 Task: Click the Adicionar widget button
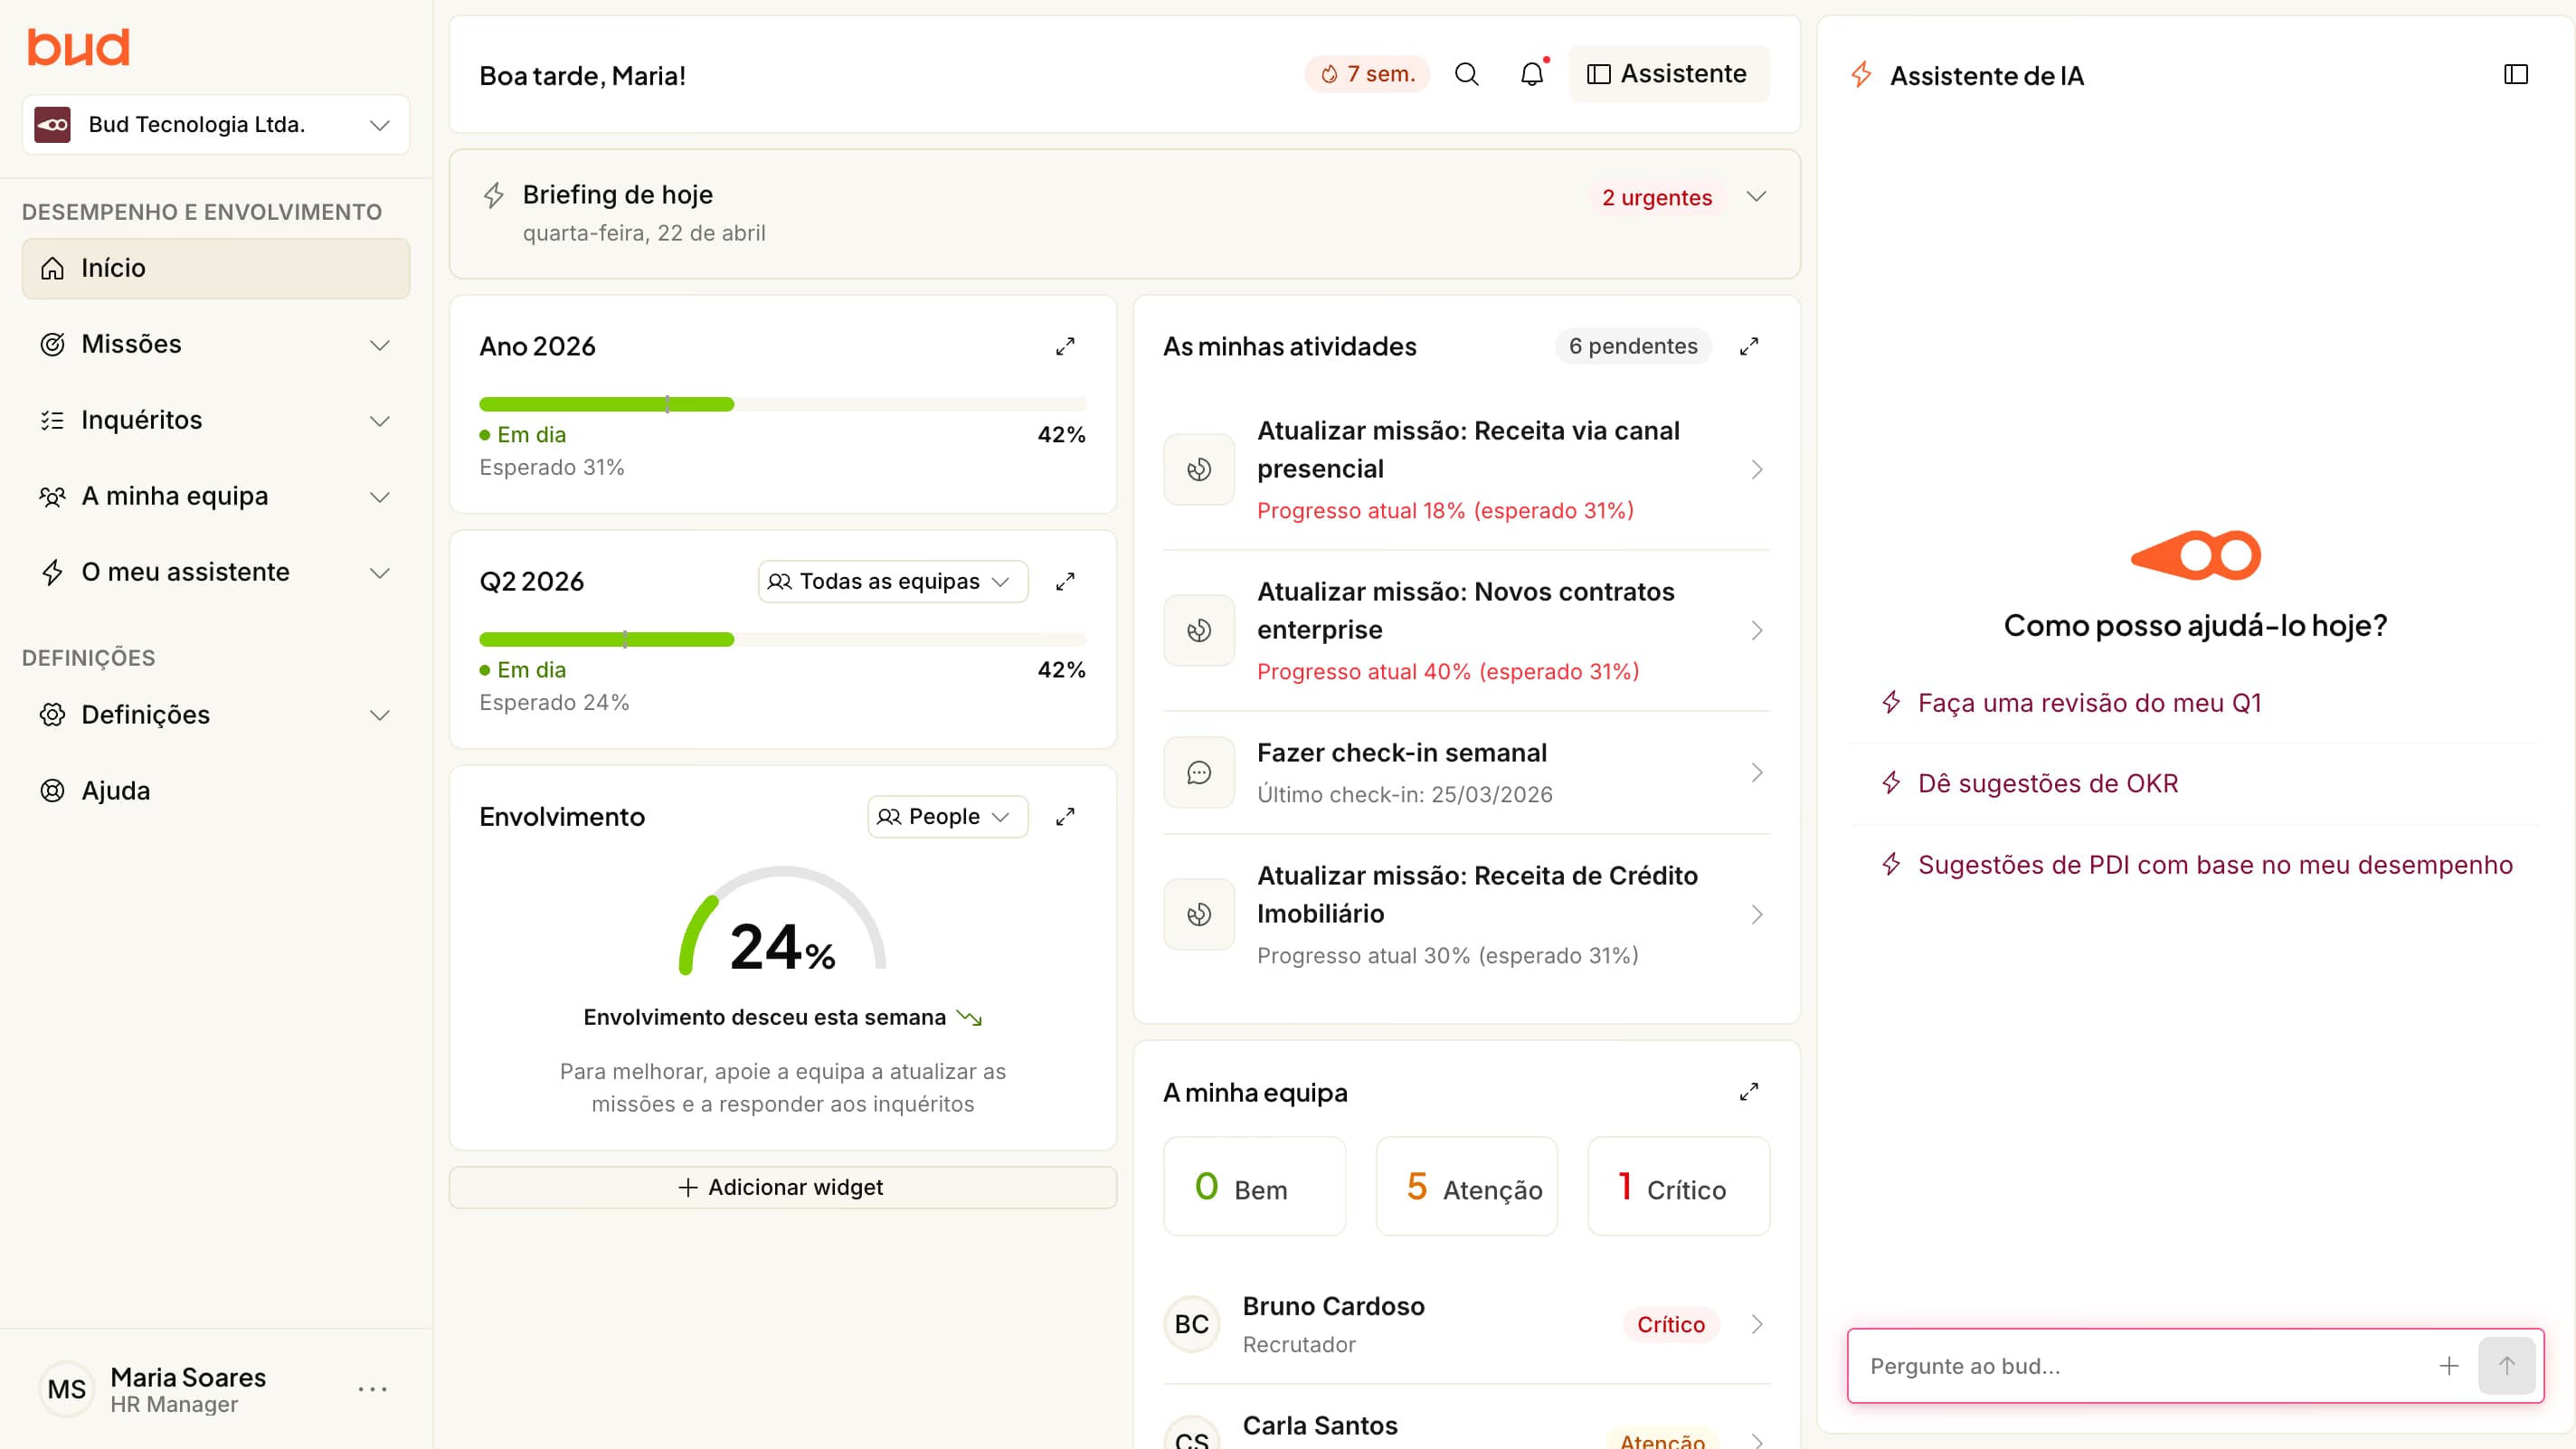783,1187
